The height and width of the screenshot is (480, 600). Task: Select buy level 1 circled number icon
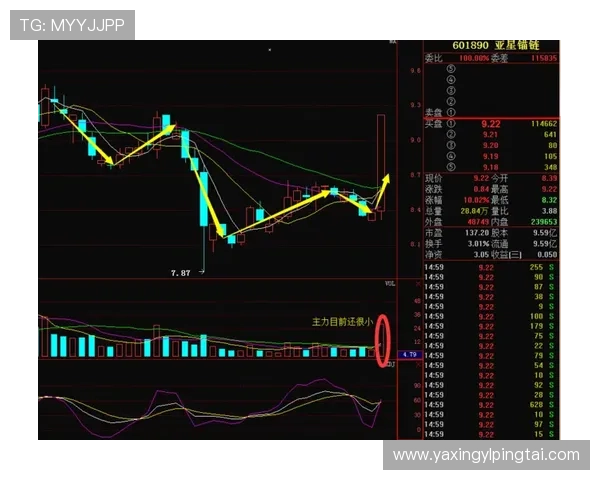point(451,123)
